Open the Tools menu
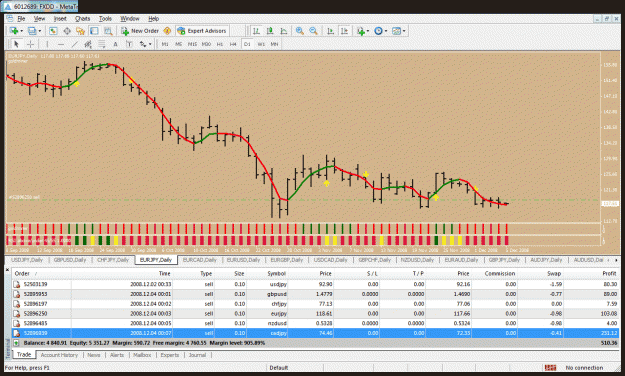Screen dimensions: 625x376 pyautogui.click(x=105, y=19)
